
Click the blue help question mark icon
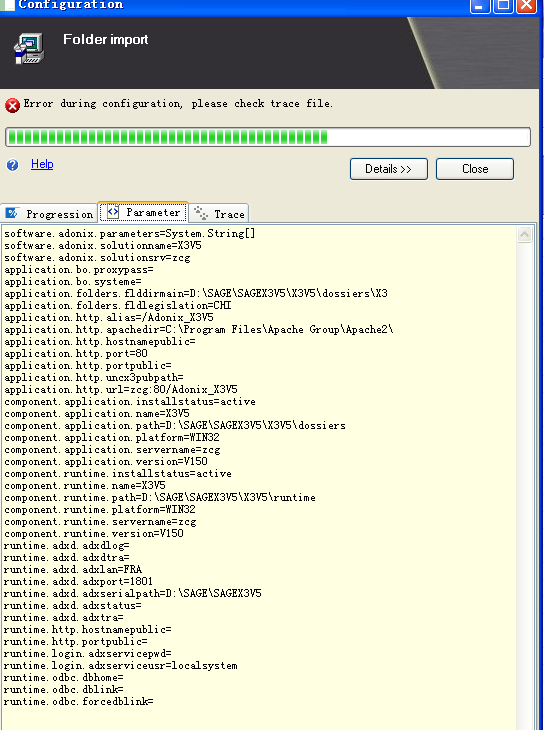pos(13,165)
